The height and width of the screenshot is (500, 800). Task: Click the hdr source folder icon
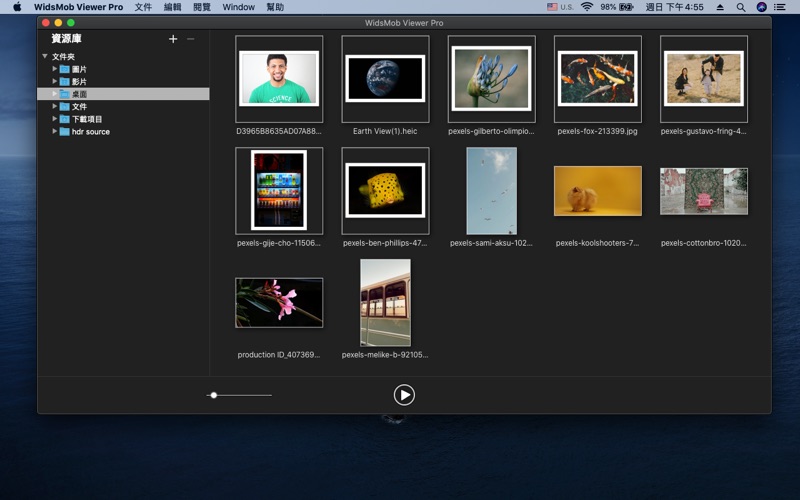click(x=65, y=132)
